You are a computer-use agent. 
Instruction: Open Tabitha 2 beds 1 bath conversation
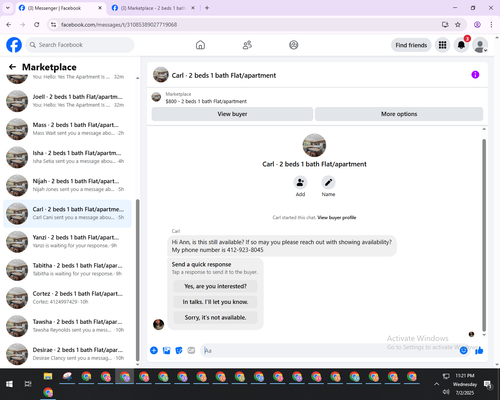(x=68, y=270)
